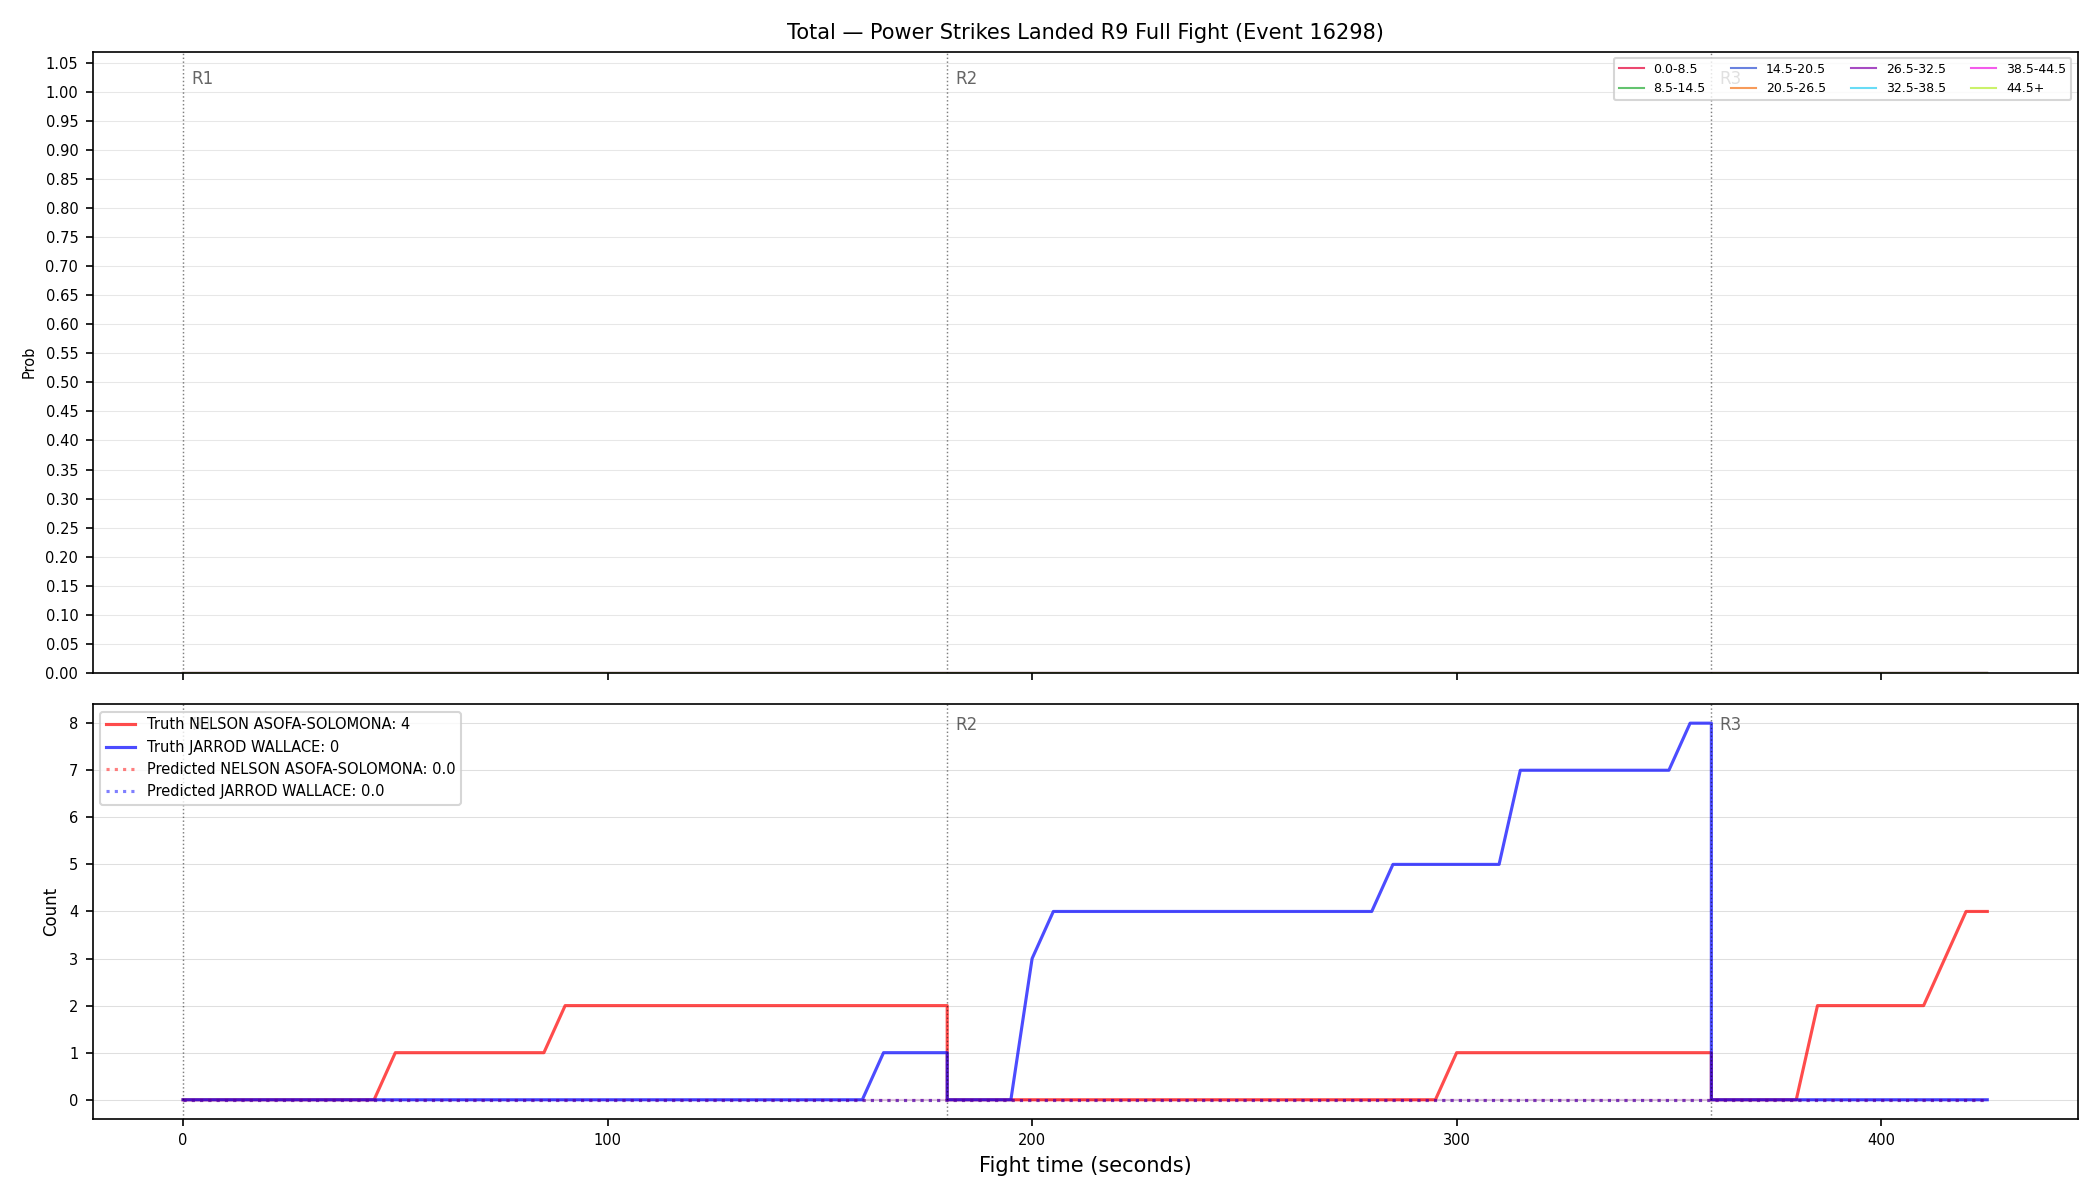Viewport: 2100px width, 1200px height.
Task: Select the 26.5-32.5 legend entry
Action: coord(1899,69)
